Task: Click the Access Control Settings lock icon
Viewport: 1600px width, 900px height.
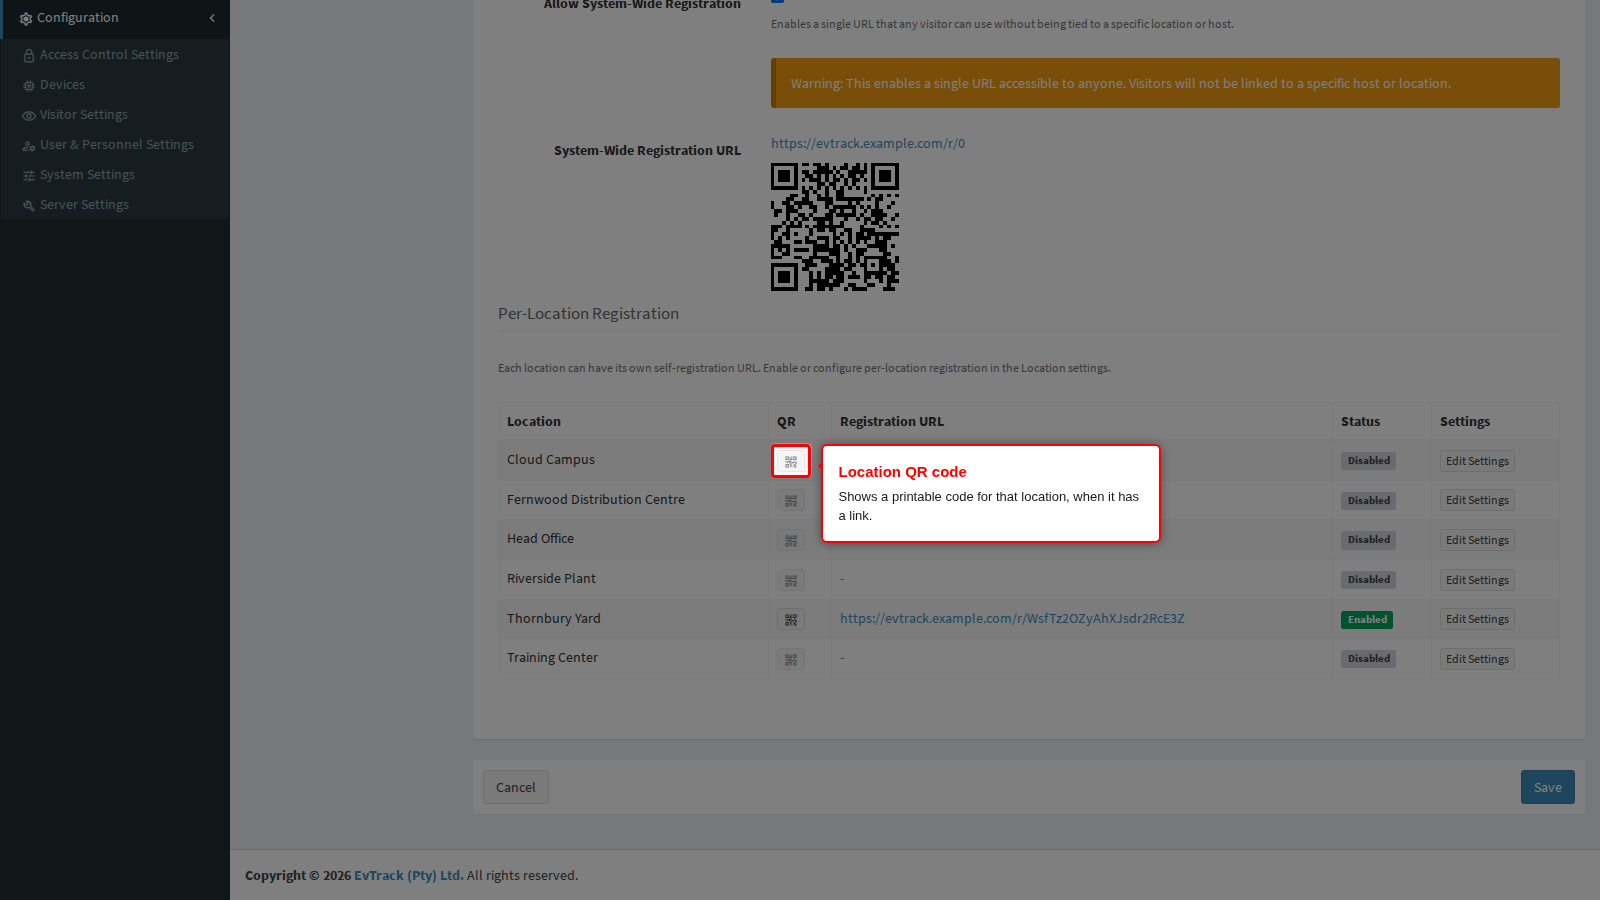Action: point(29,55)
